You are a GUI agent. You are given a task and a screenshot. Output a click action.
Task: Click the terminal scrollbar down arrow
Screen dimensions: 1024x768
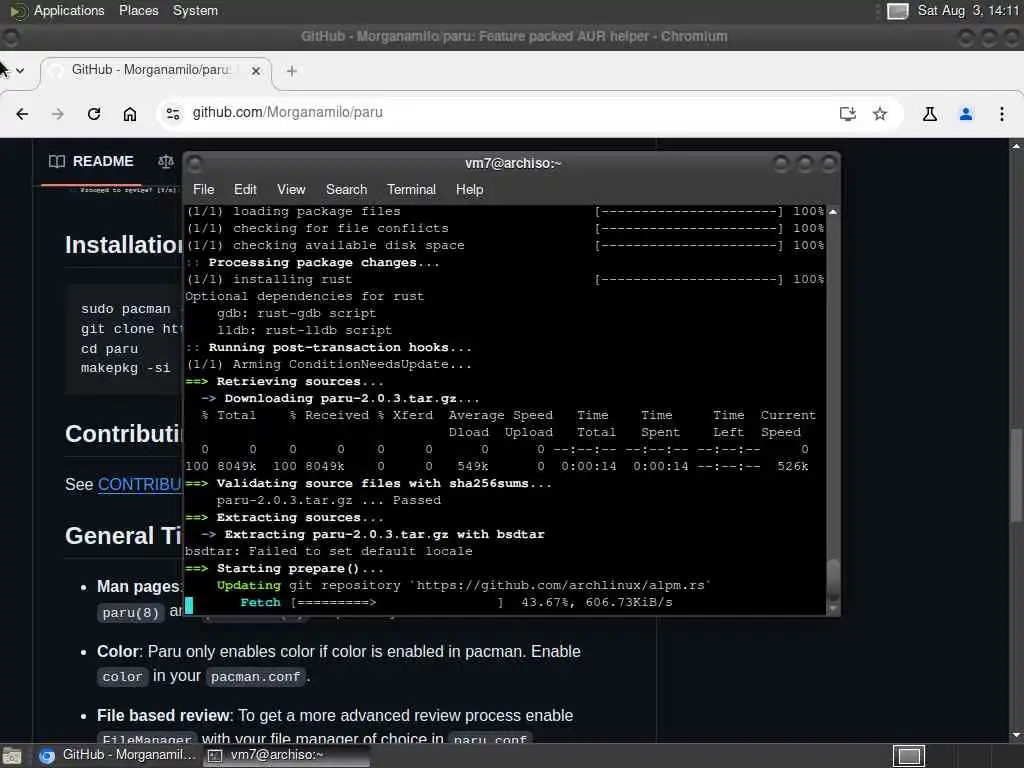pos(833,609)
